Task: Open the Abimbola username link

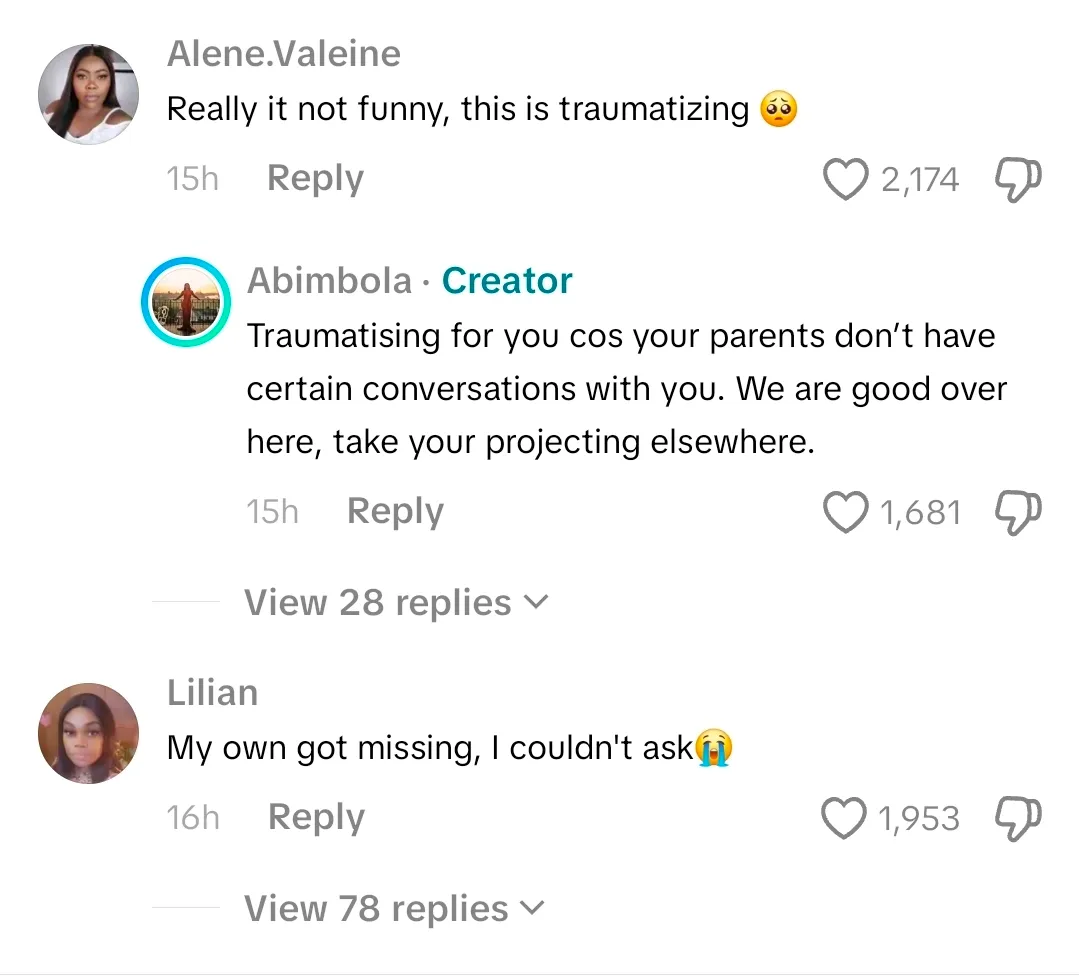Action: [329, 281]
